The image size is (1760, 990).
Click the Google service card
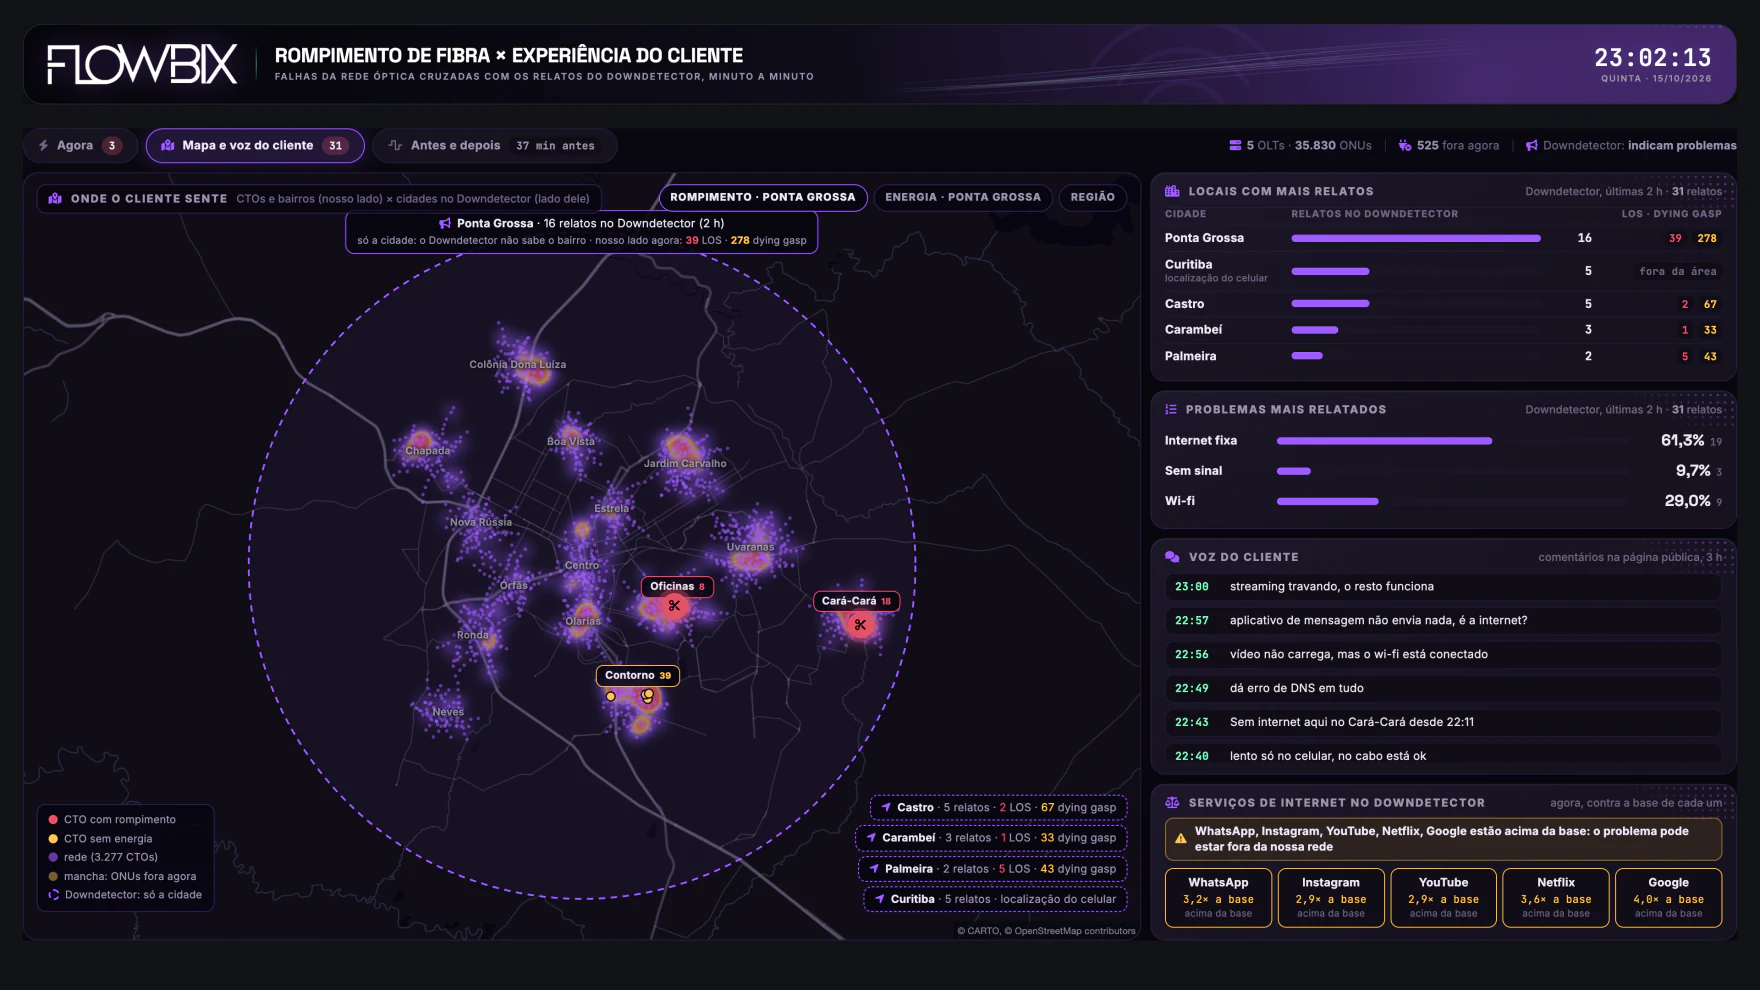click(1668, 898)
